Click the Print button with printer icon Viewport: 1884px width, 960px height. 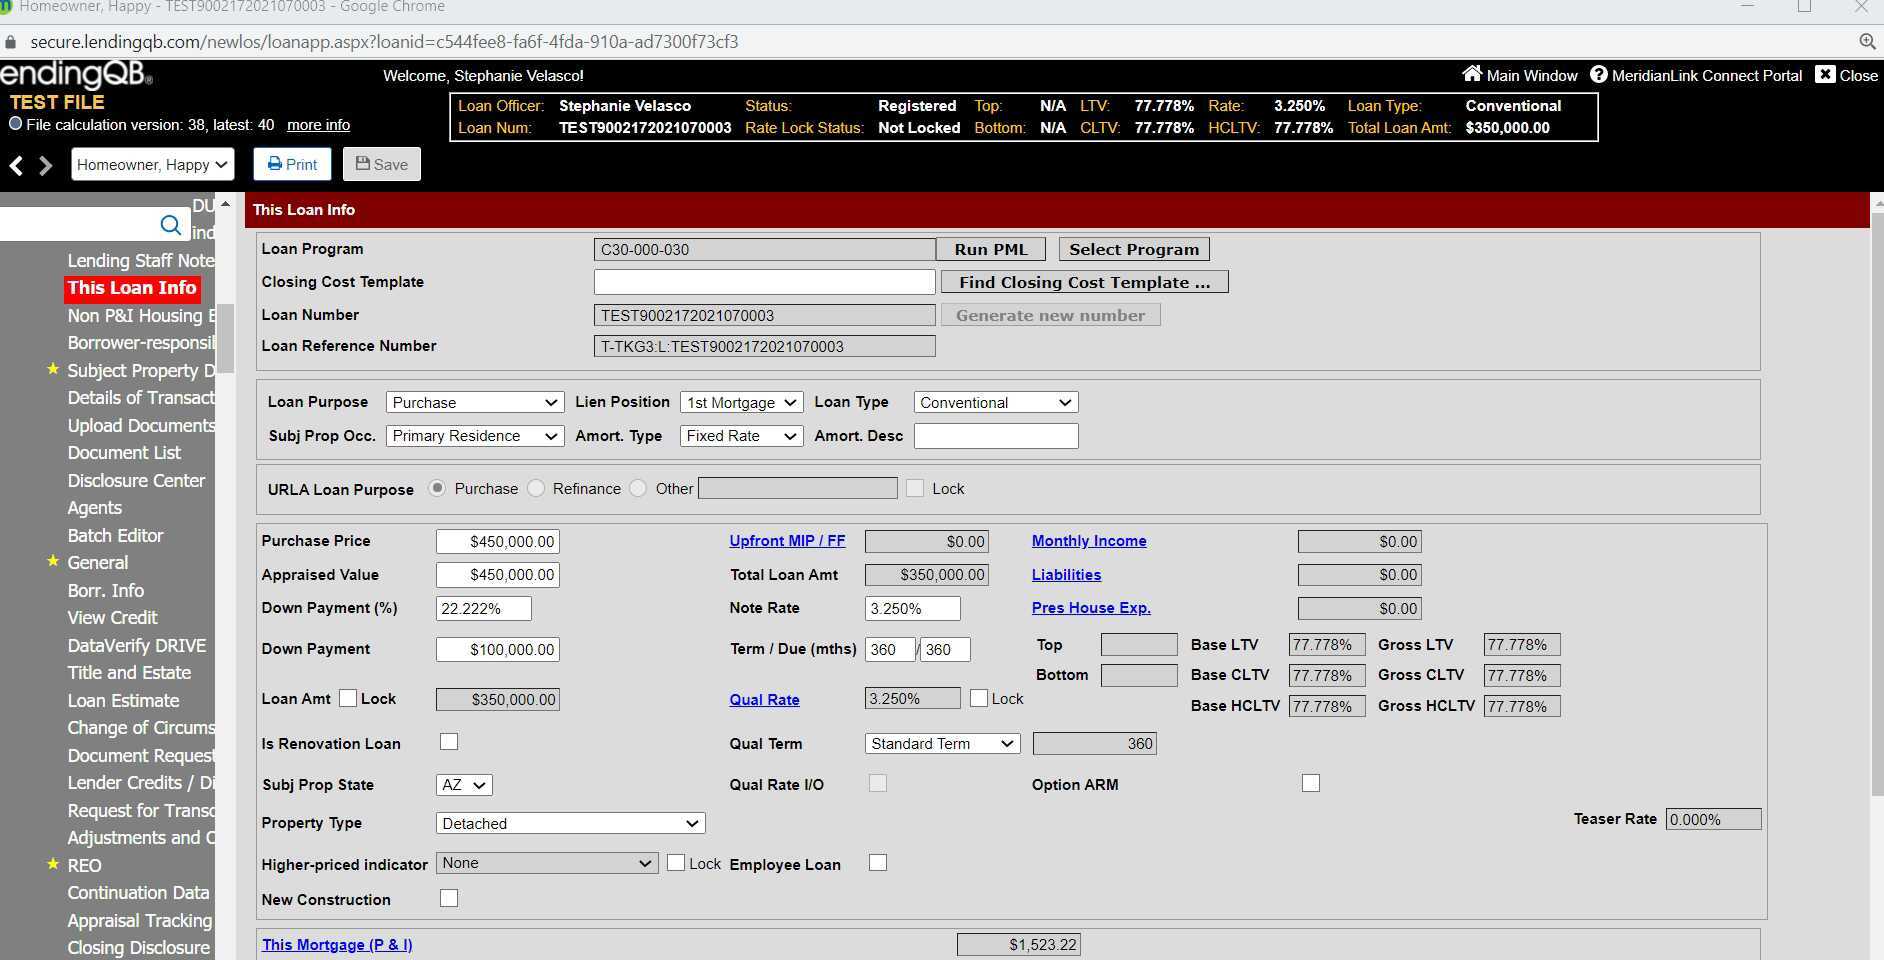pos(292,165)
